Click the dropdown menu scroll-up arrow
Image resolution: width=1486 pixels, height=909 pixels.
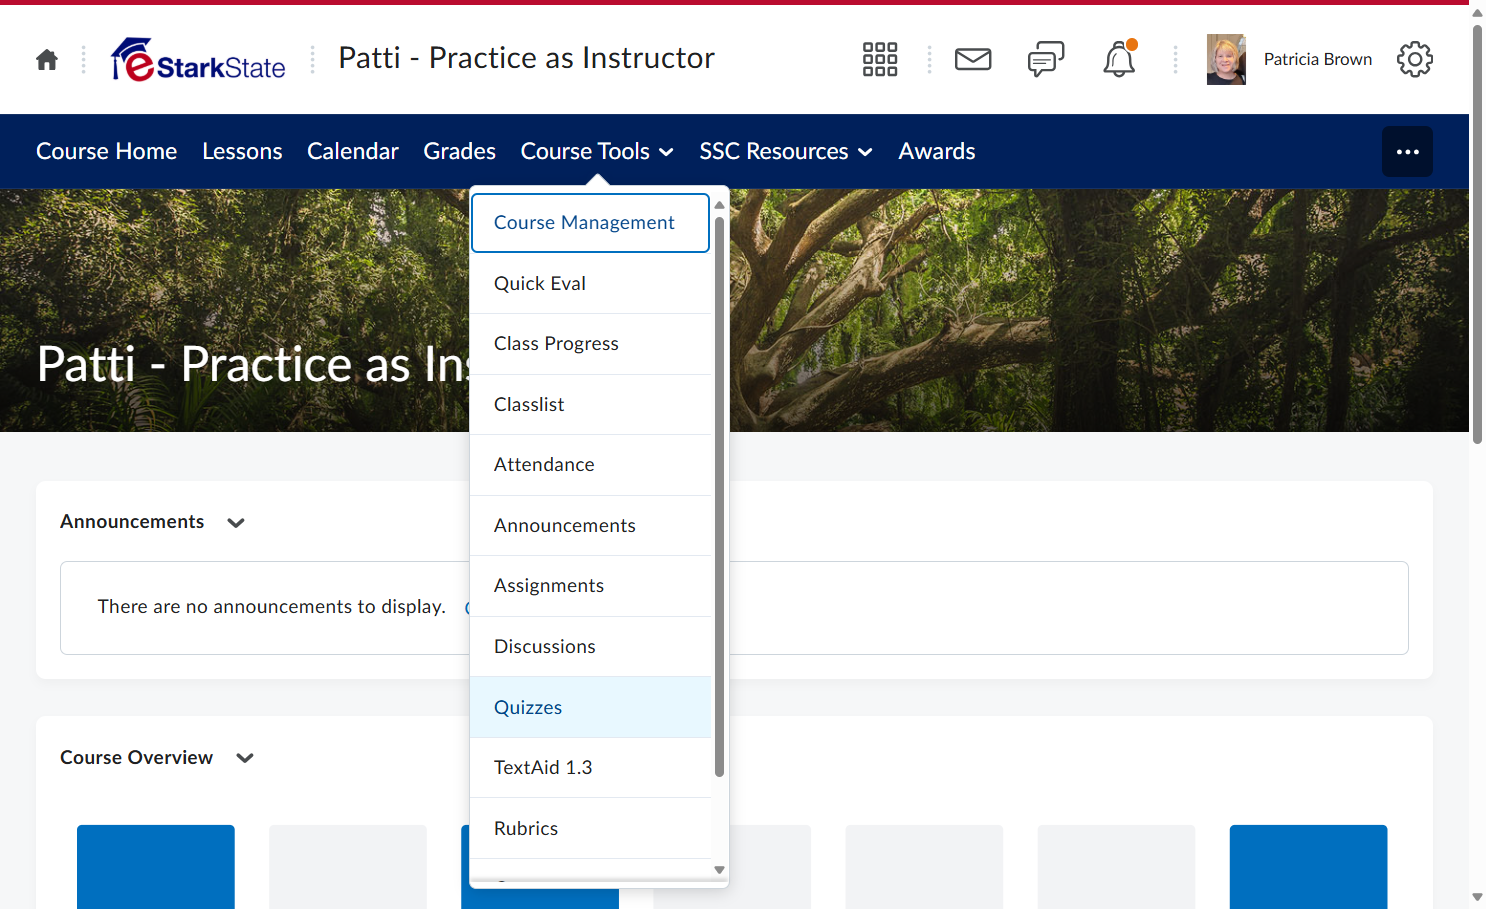coord(719,205)
